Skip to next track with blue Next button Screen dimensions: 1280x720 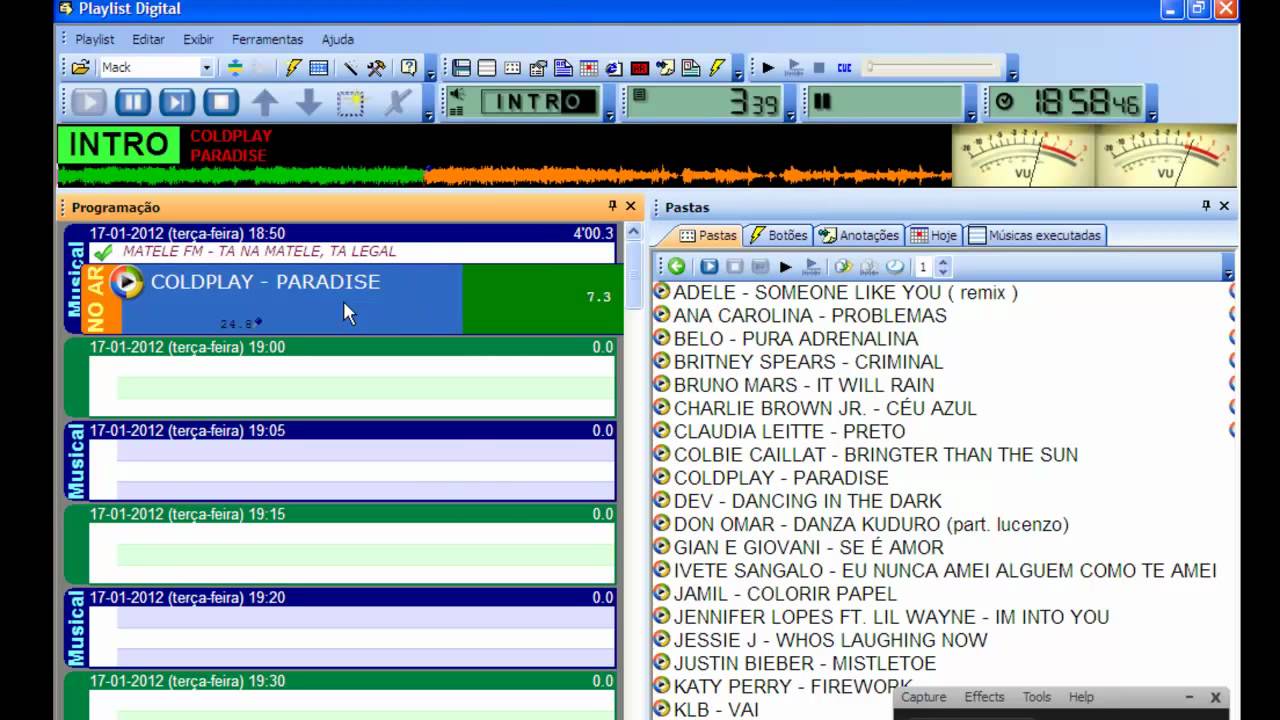[x=176, y=102]
